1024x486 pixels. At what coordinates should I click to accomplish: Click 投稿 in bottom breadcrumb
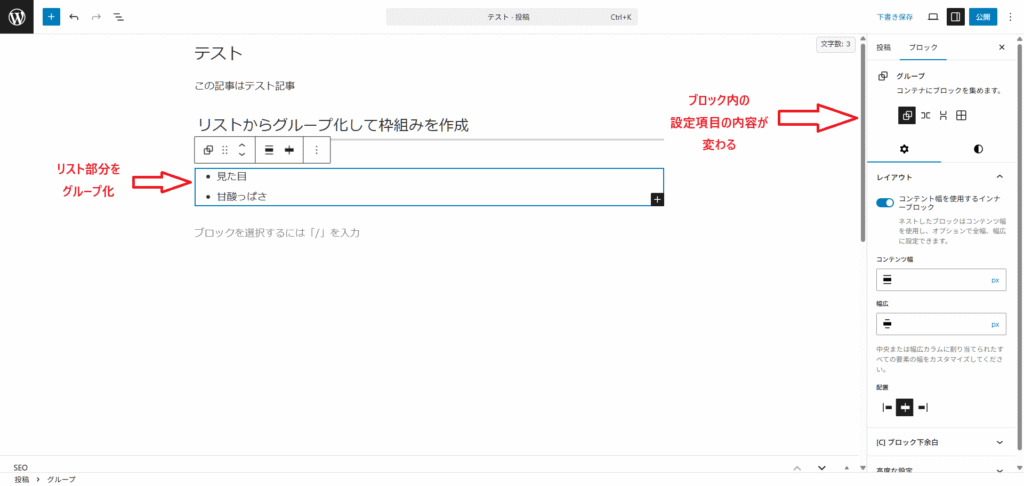coord(22,479)
